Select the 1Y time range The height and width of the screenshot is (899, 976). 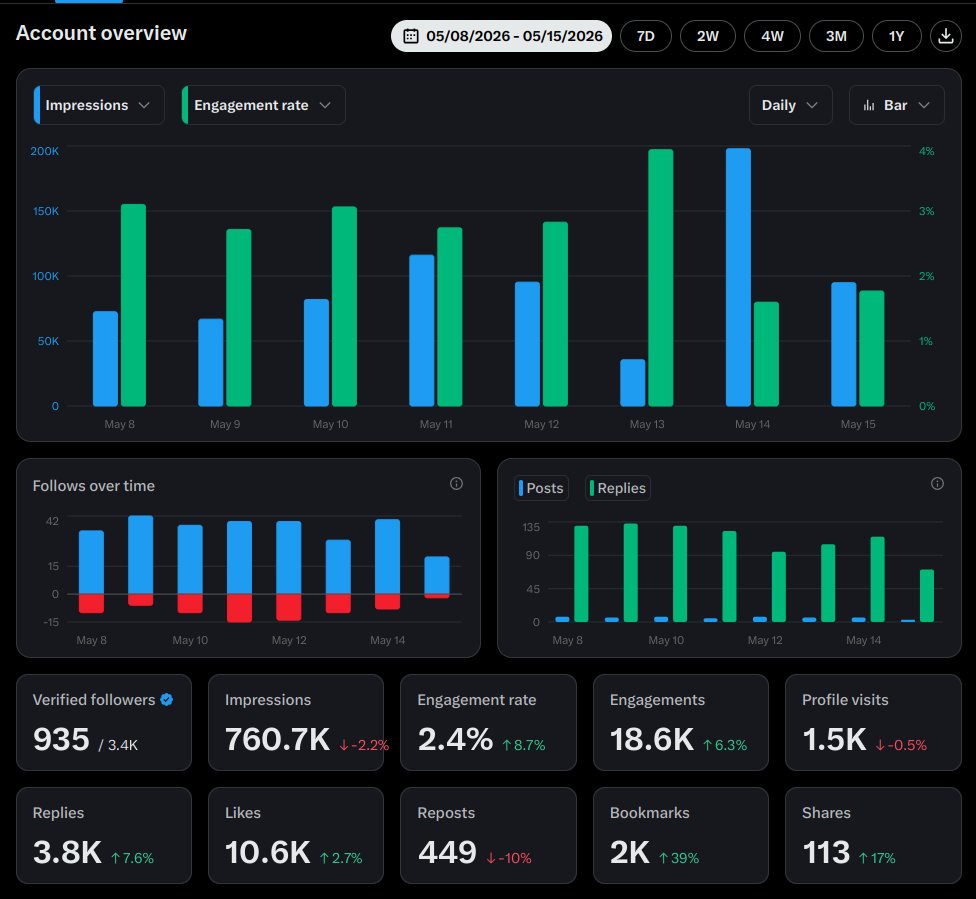(x=896, y=36)
